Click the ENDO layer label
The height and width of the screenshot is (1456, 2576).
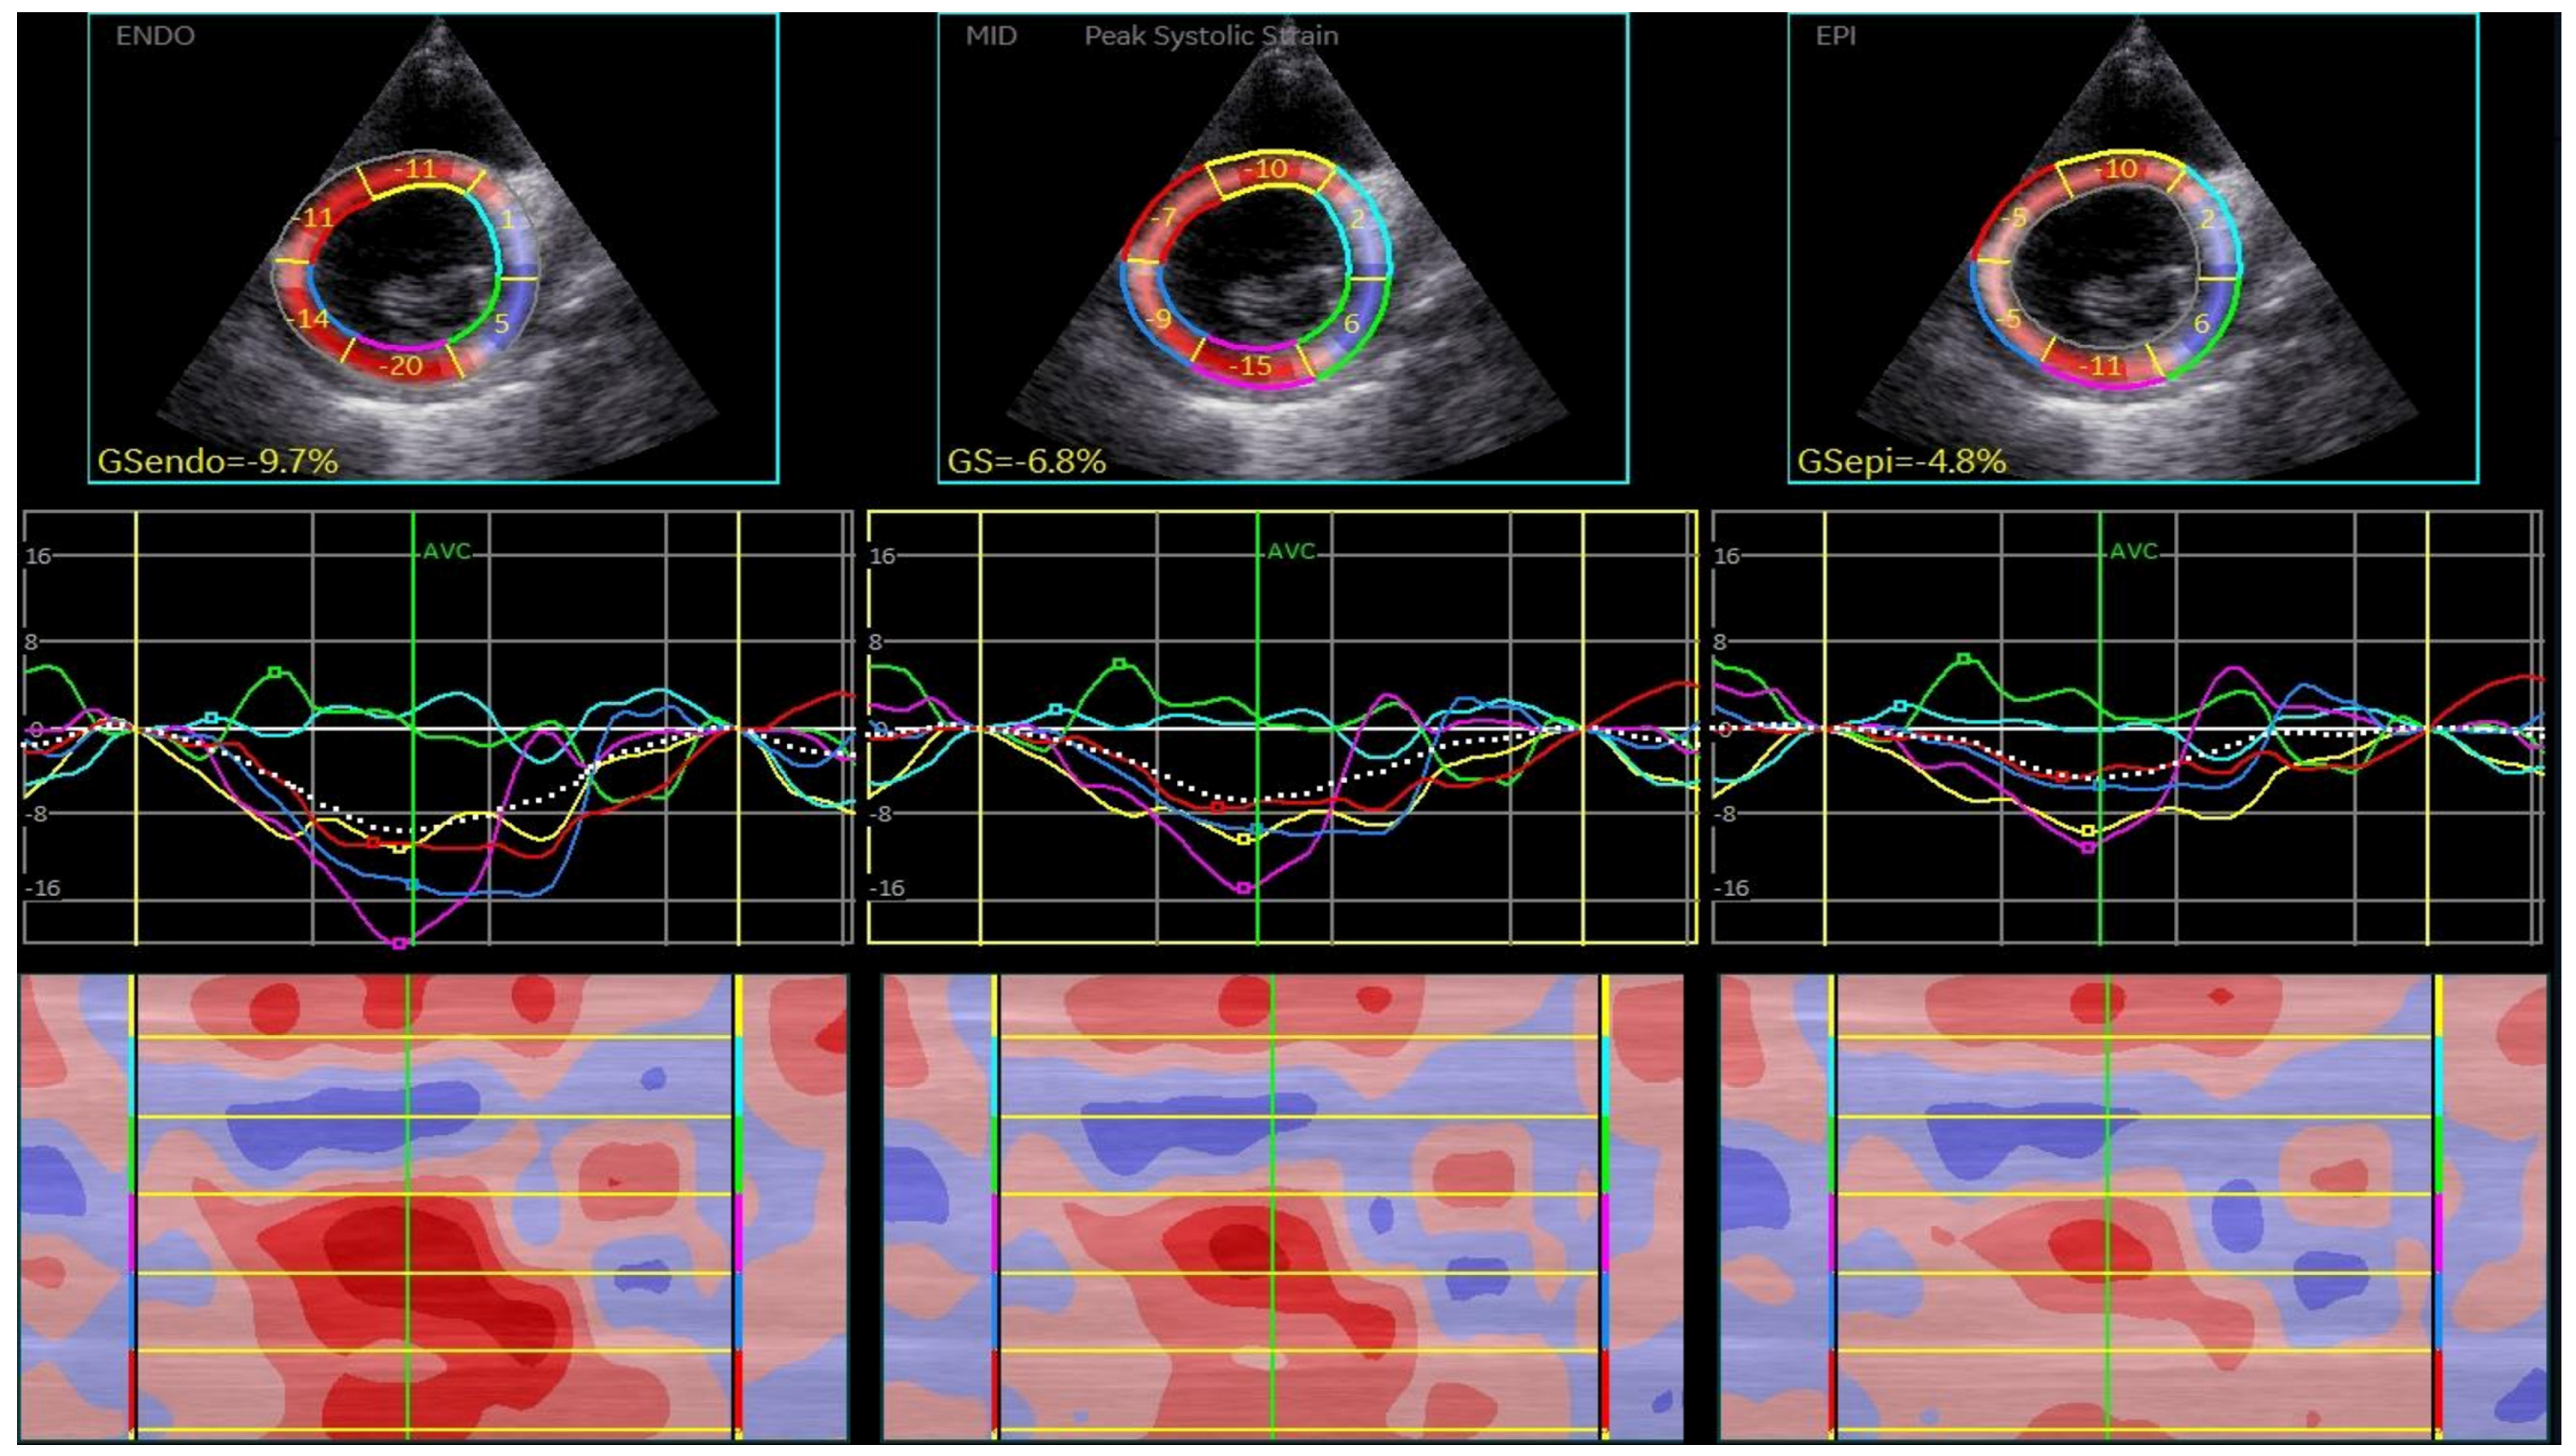(x=155, y=36)
